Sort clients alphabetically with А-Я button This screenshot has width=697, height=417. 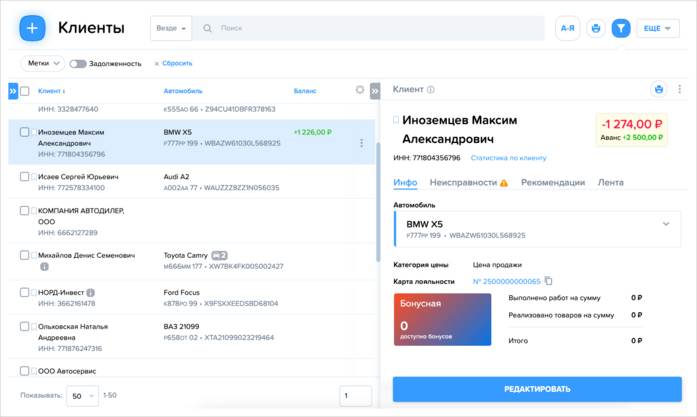click(x=567, y=28)
